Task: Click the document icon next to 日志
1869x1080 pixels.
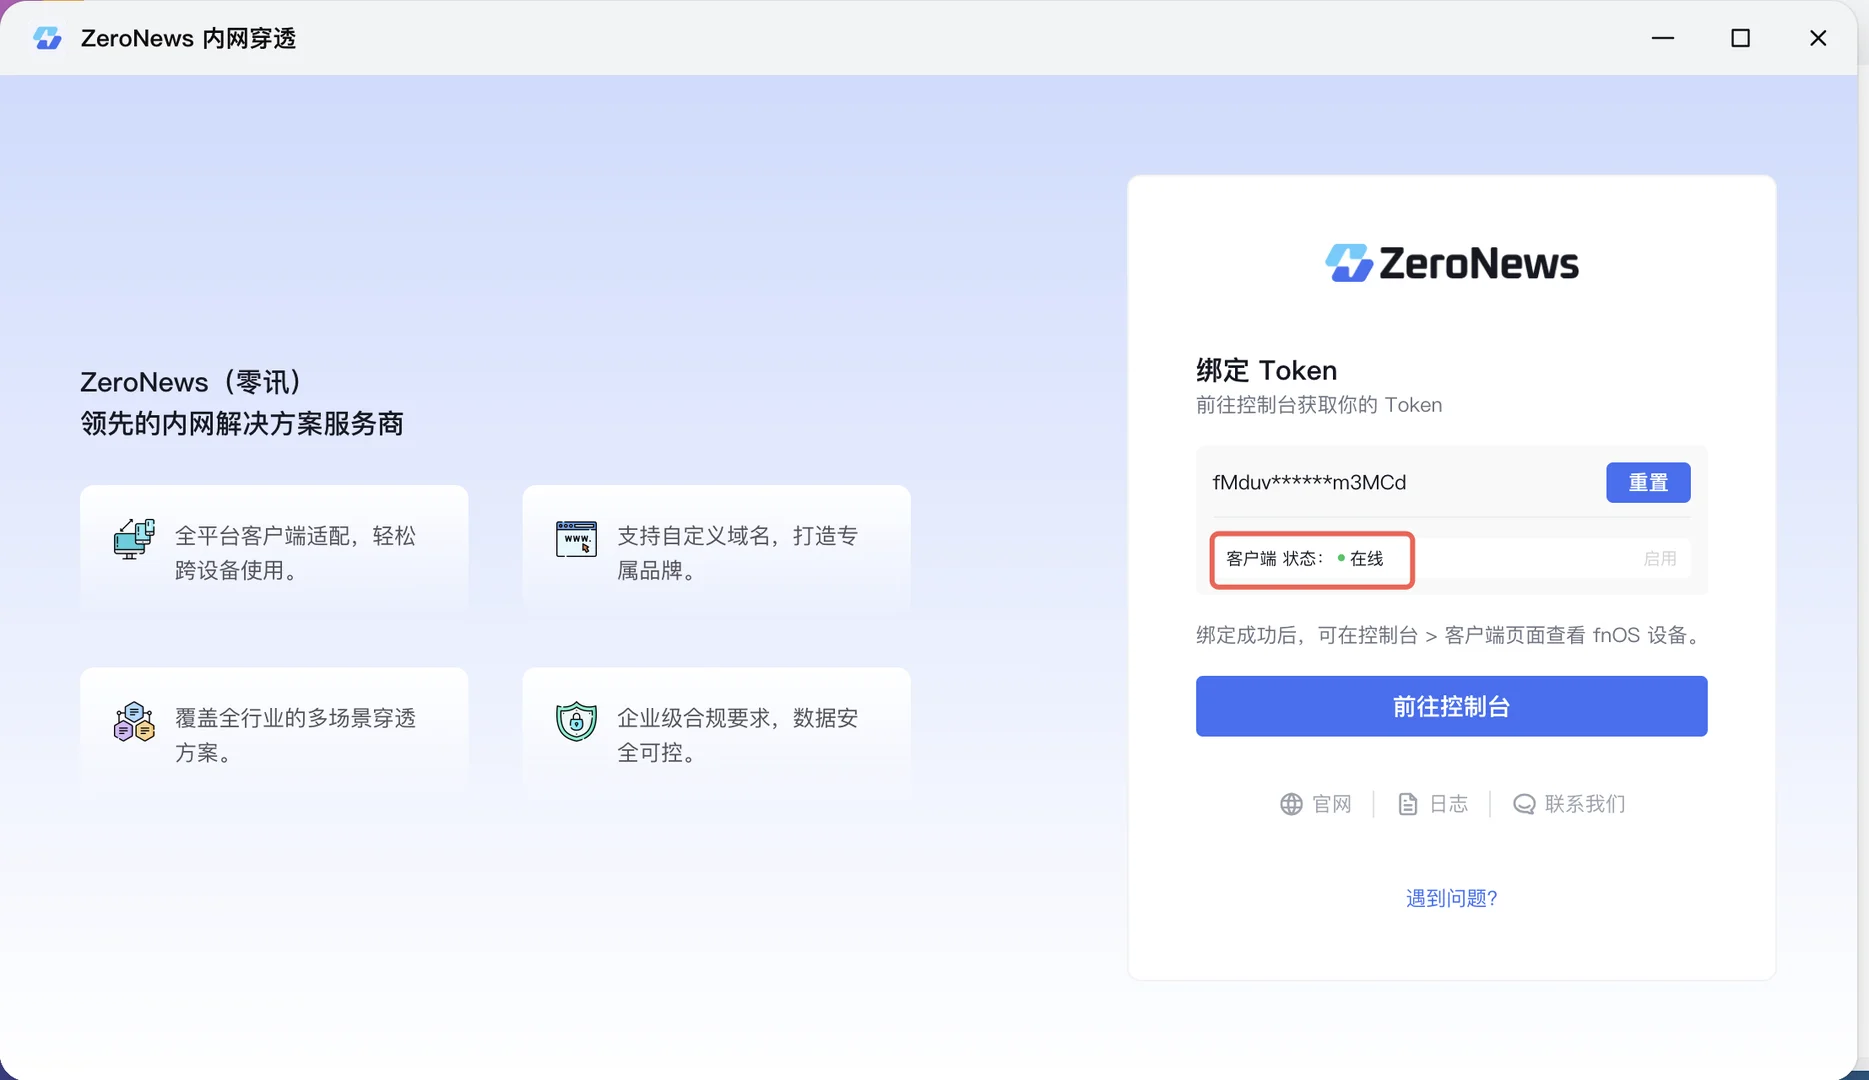Action: [1407, 804]
